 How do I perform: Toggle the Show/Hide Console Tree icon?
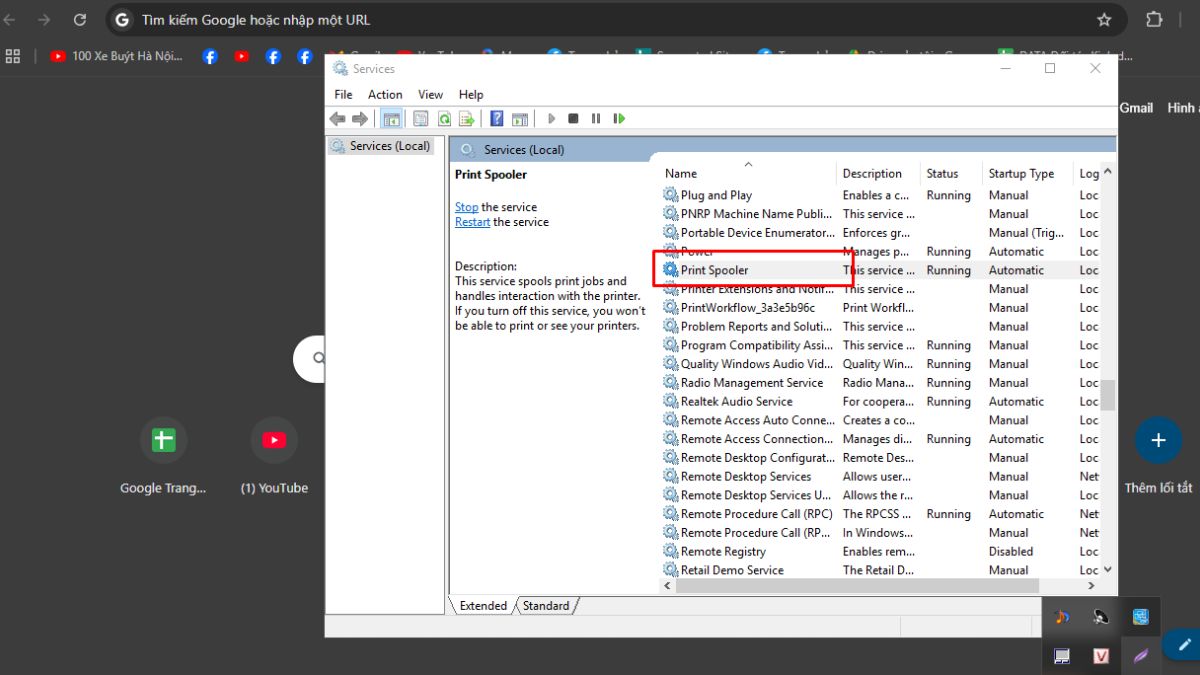tap(392, 119)
